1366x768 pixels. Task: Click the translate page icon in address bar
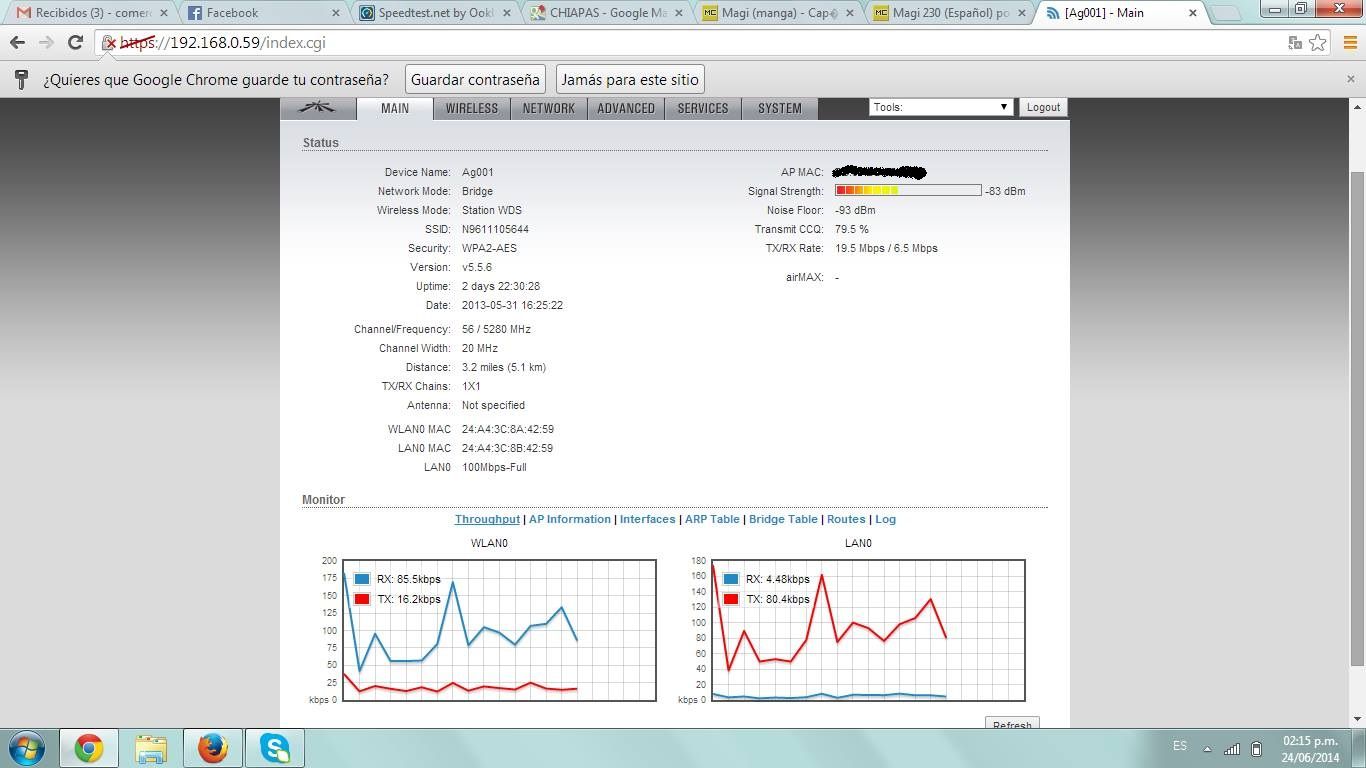tap(1295, 43)
